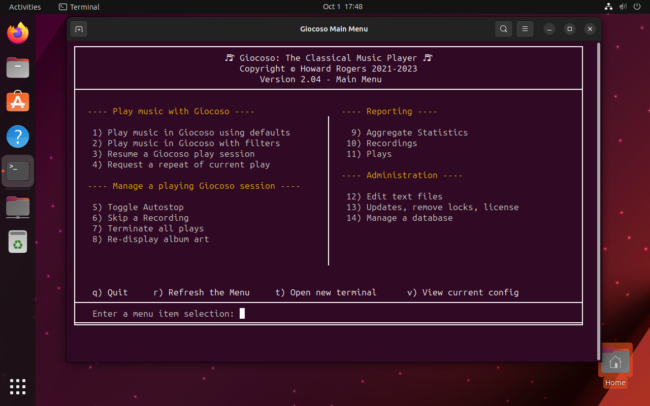This screenshot has height=406, width=650.
Task: Open the folder launcher below Terminal icon
Action: click(17, 206)
